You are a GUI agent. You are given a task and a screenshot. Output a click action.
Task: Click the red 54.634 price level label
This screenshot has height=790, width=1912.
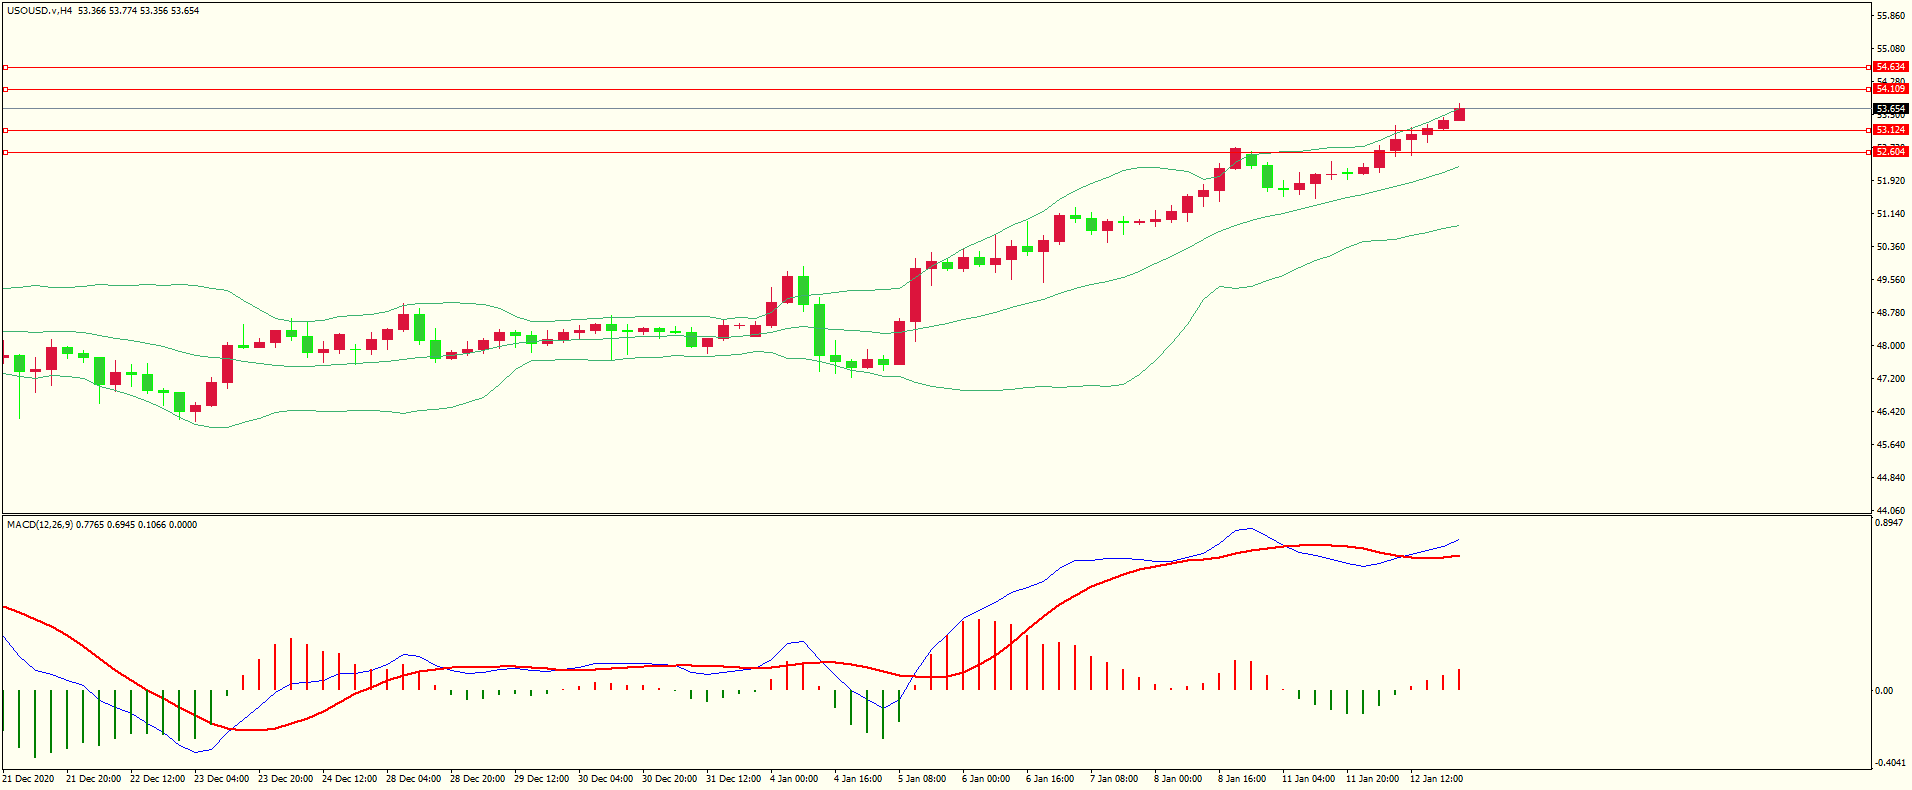pyautogui.click(x=1890, y=67)
